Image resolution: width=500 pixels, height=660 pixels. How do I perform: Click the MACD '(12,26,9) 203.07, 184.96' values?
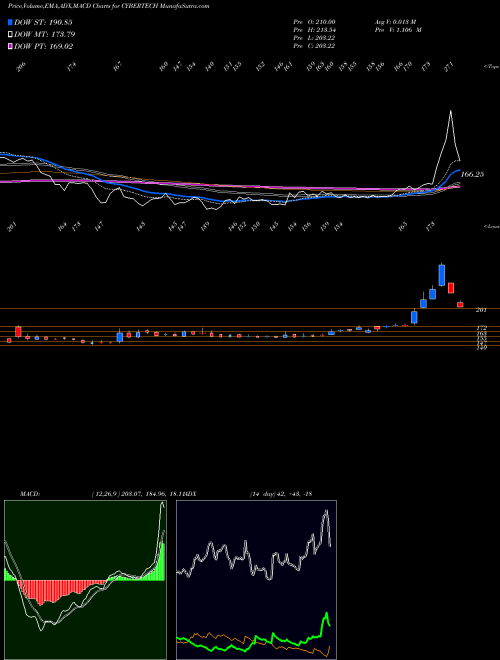point(128,494)
